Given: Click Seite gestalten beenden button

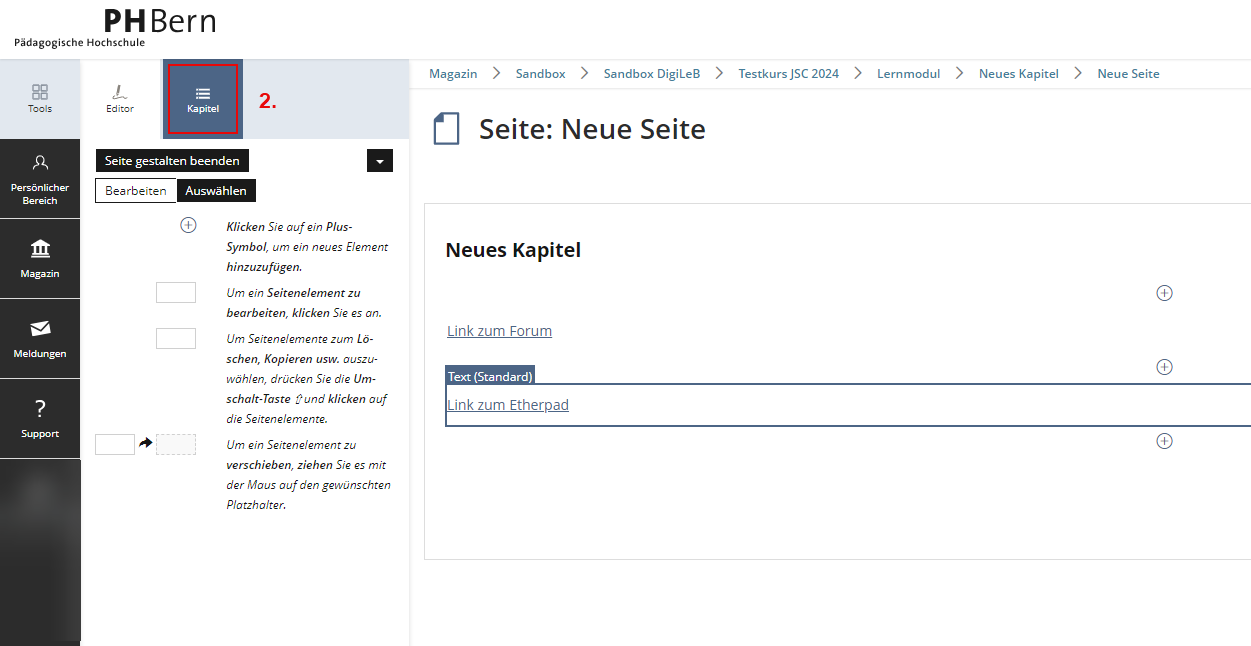Looking at the screenshot, I should [x=172, y=161].
